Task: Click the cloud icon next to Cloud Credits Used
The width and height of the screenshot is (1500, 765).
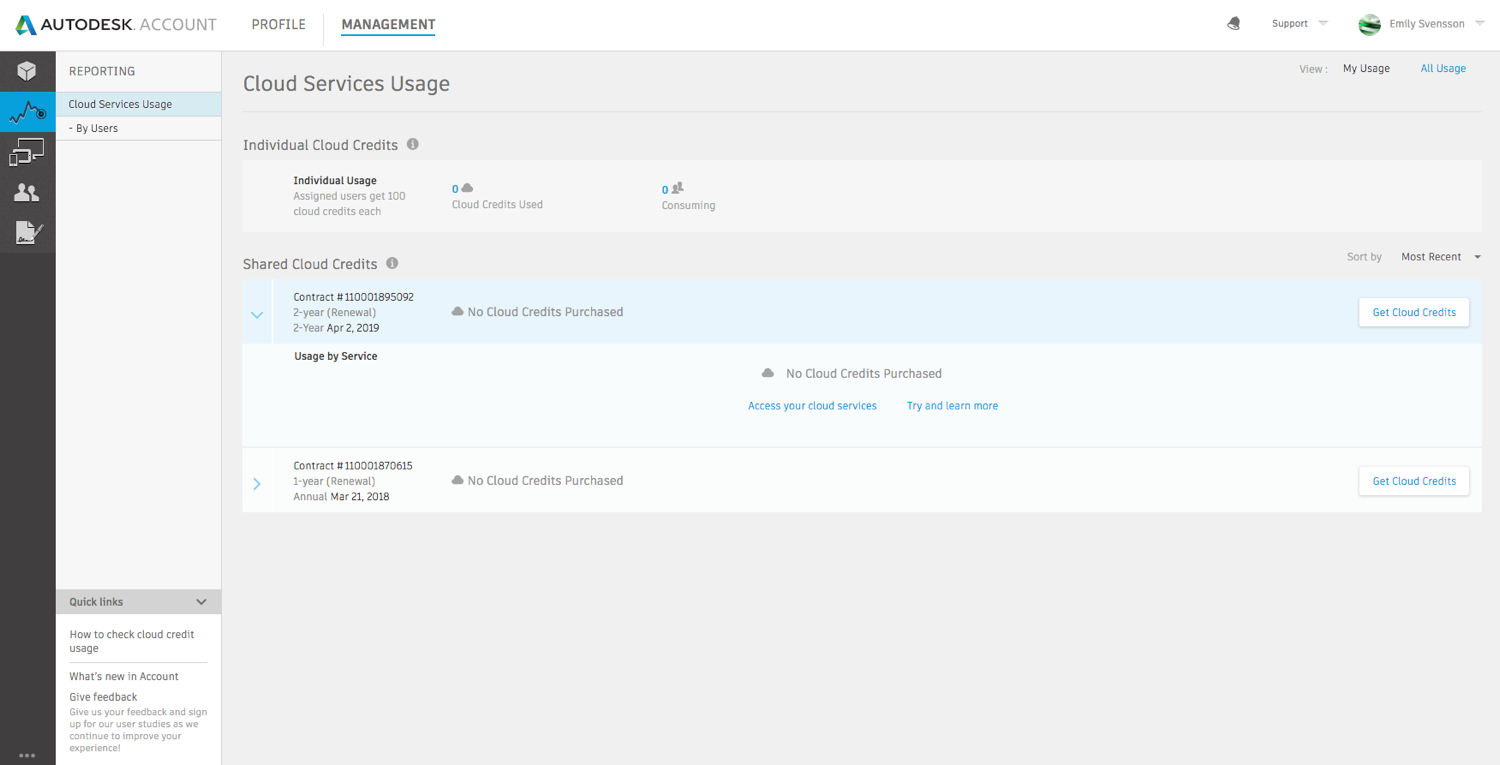Action: pos(467,188)
